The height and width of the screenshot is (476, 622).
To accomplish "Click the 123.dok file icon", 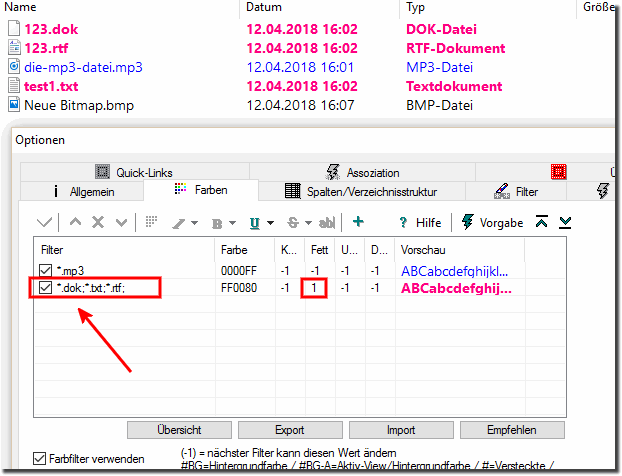I will click(14, 29).
